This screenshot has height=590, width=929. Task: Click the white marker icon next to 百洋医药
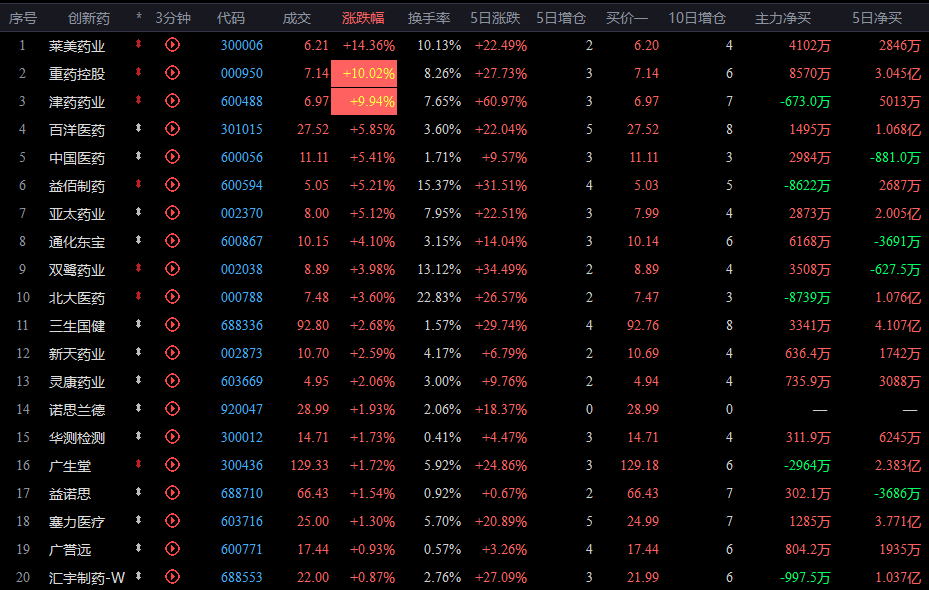pos(139,129)
